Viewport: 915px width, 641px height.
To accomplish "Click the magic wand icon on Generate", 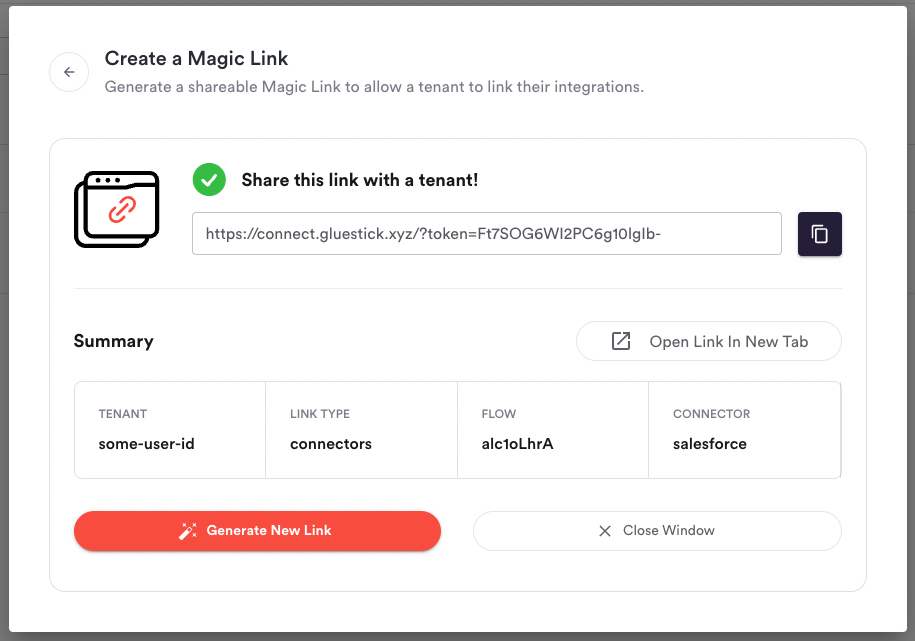I will 188,531.
